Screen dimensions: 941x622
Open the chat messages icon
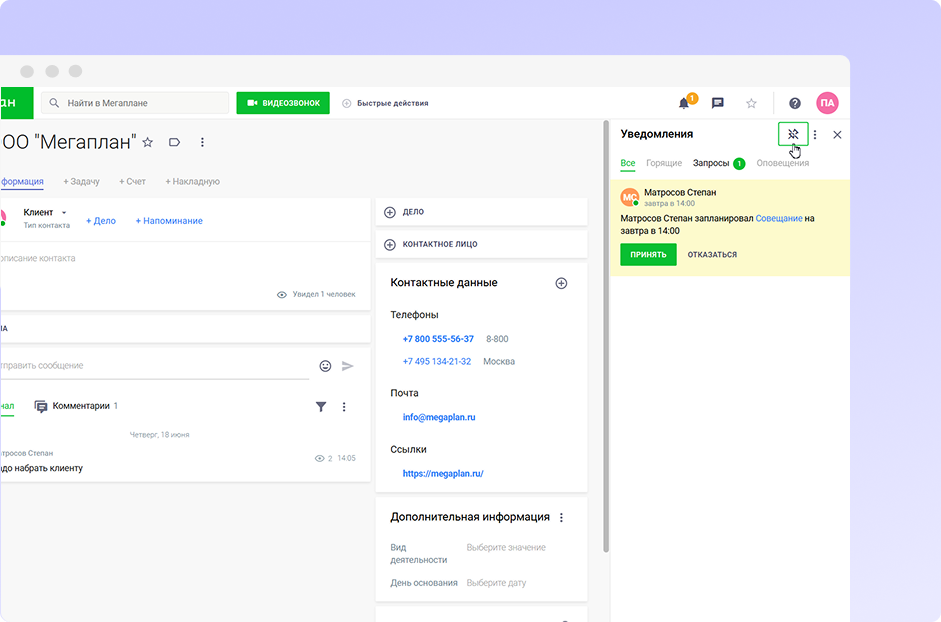coord(718,103)
